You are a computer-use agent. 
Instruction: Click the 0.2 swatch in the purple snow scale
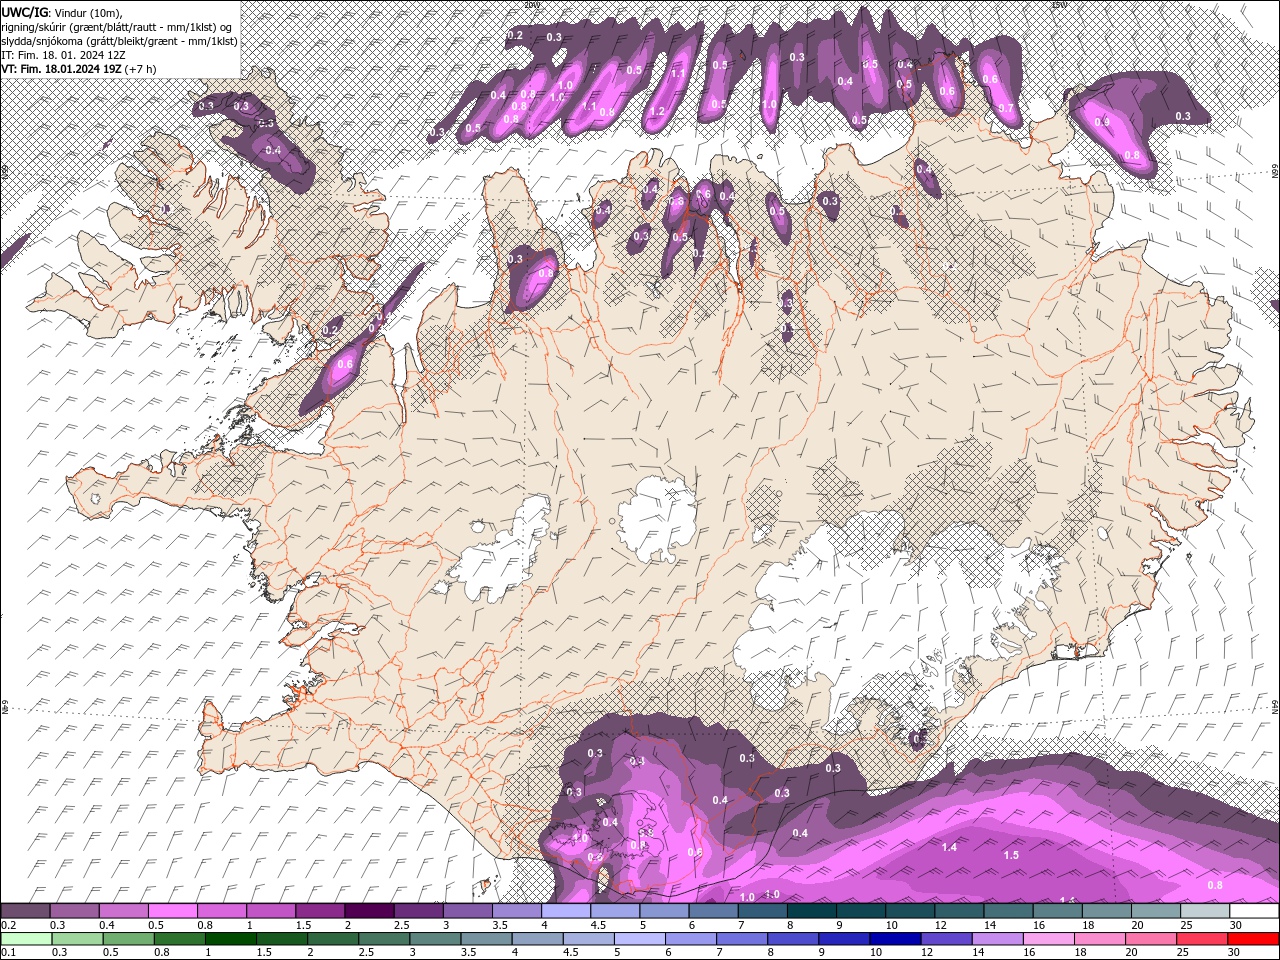pyautogui.click(x=25, y=911)
